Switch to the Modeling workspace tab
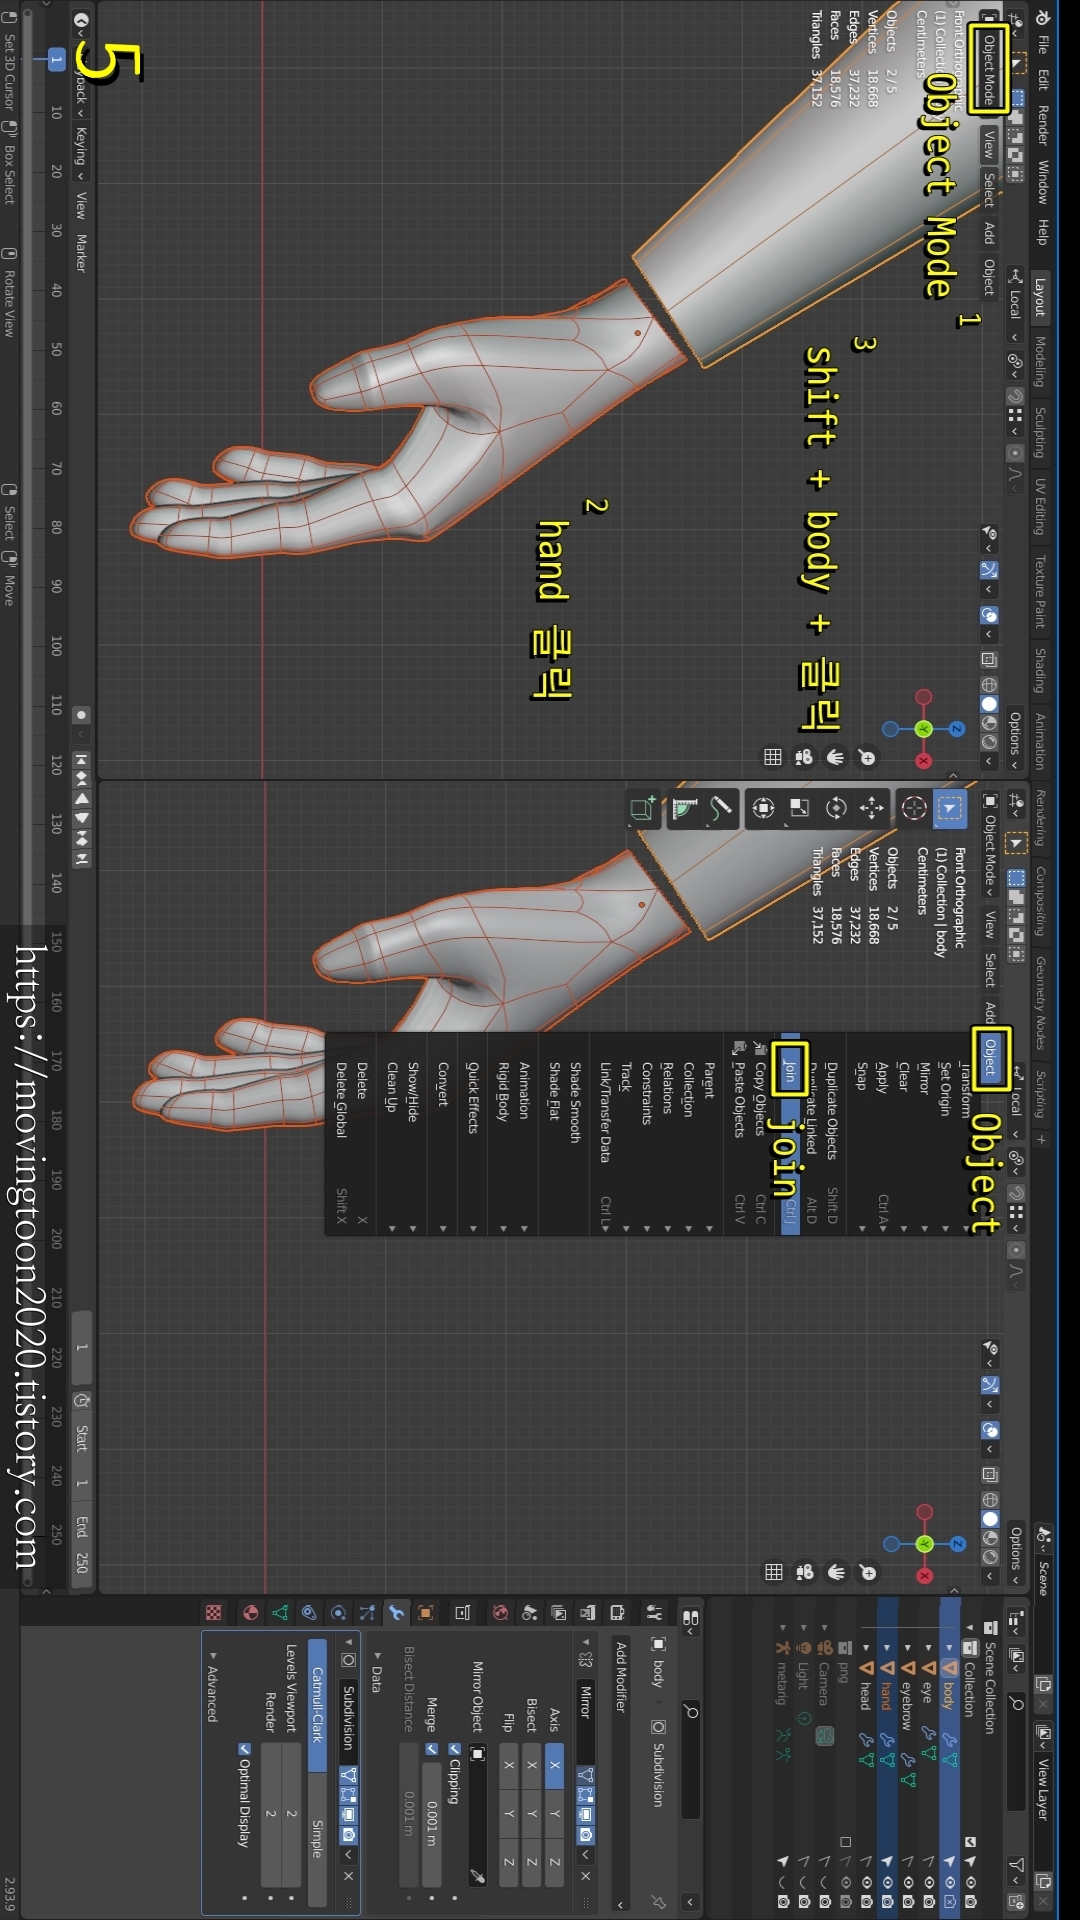The image size is (1080, 1920). point(1040,362)
